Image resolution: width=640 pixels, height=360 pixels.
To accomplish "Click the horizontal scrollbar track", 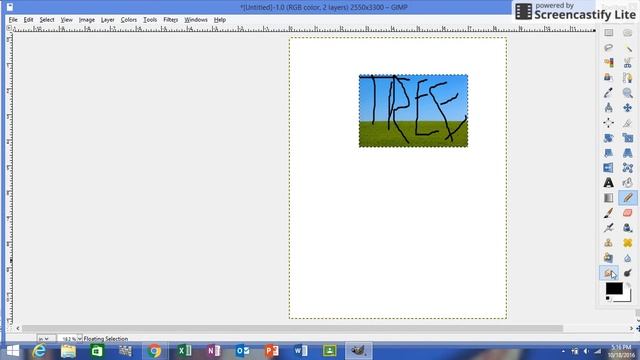I will tap(292, 328).
